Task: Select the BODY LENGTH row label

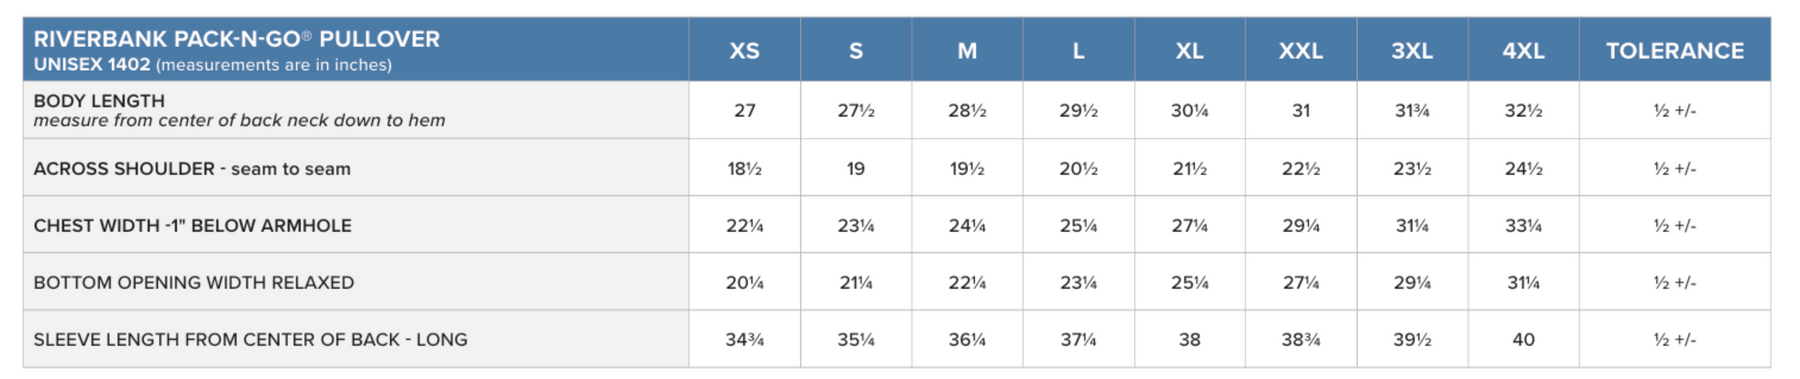Action: [99, 101]
